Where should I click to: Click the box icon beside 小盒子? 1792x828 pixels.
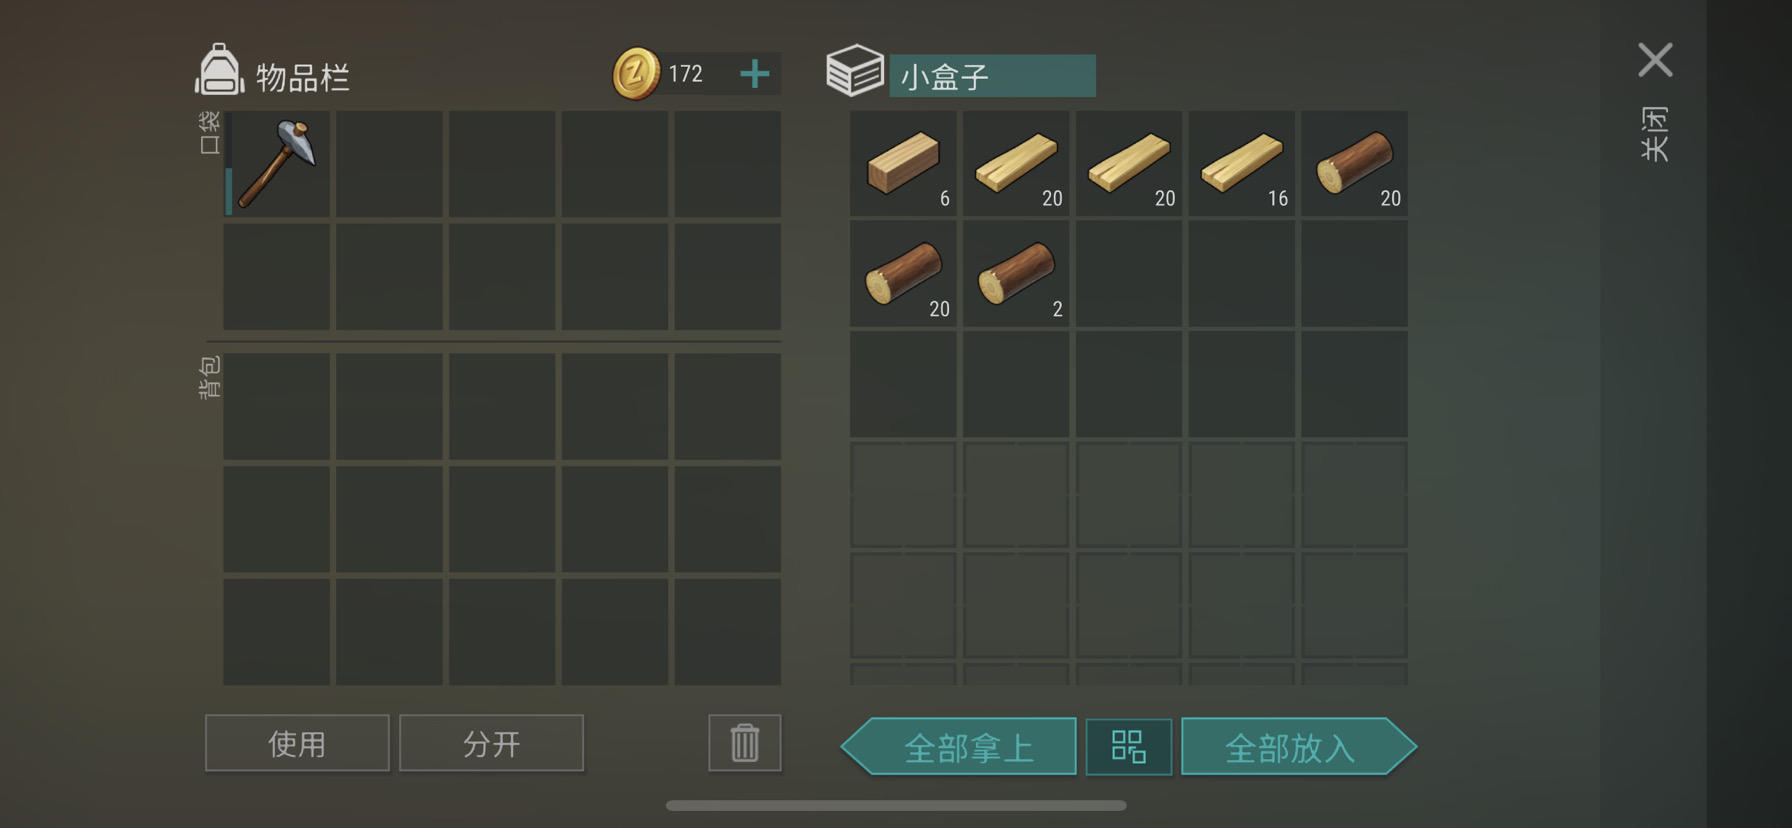point(855,70)
